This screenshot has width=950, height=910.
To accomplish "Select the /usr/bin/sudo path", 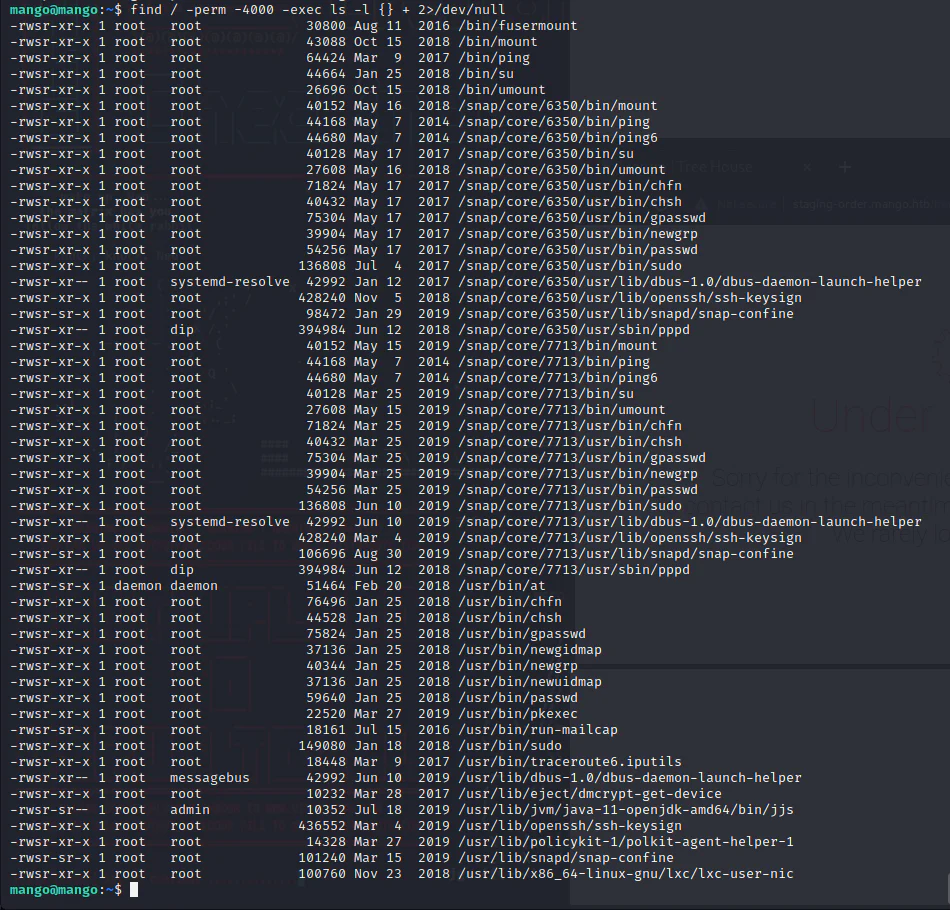I will [x=510, y=746].
